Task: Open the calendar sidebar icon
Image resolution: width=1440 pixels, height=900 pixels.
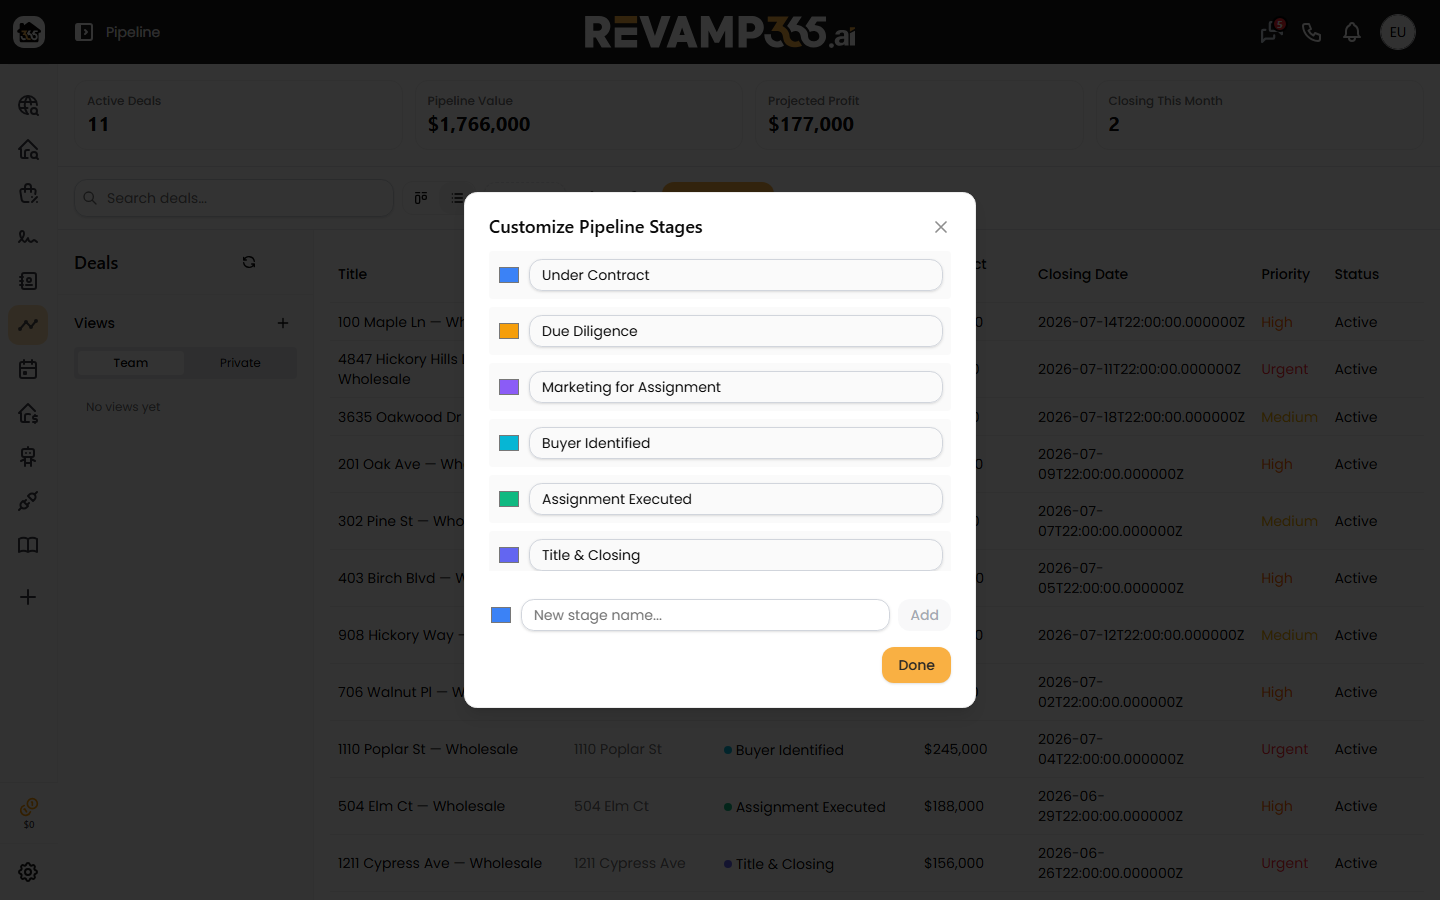Action: coord(28,369)
